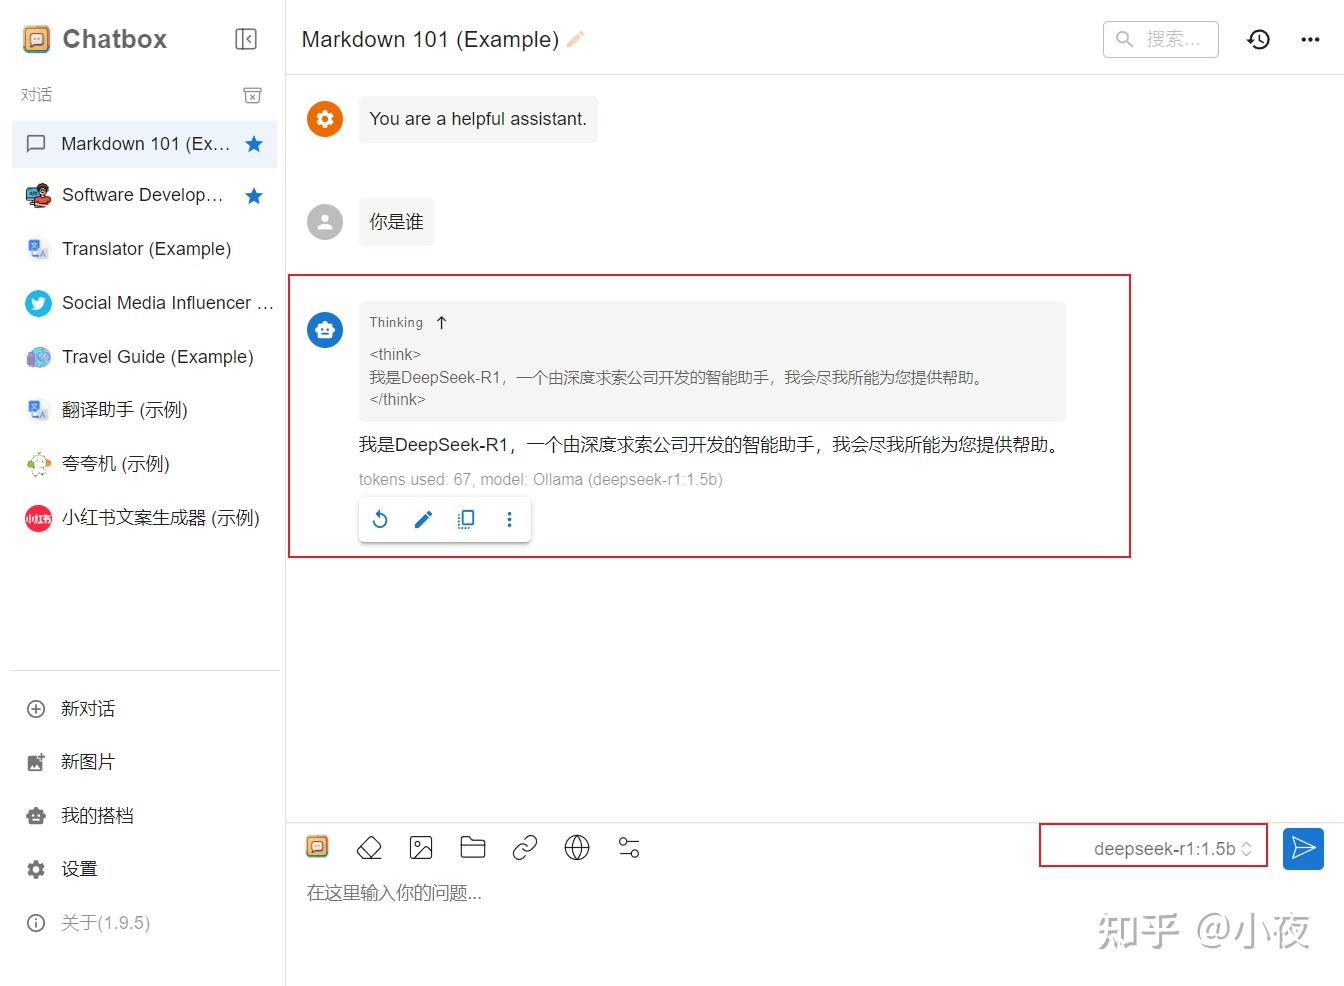Click the gray user avatar
The width and height of the screenshot is (1344, 986).
[325, 222]
